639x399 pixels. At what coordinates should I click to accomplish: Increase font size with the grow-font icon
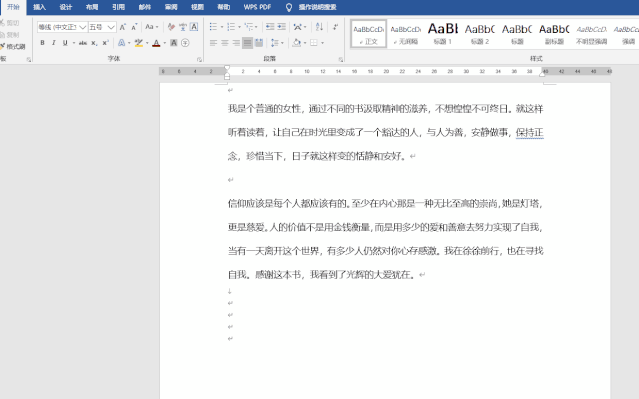(123, 27)
